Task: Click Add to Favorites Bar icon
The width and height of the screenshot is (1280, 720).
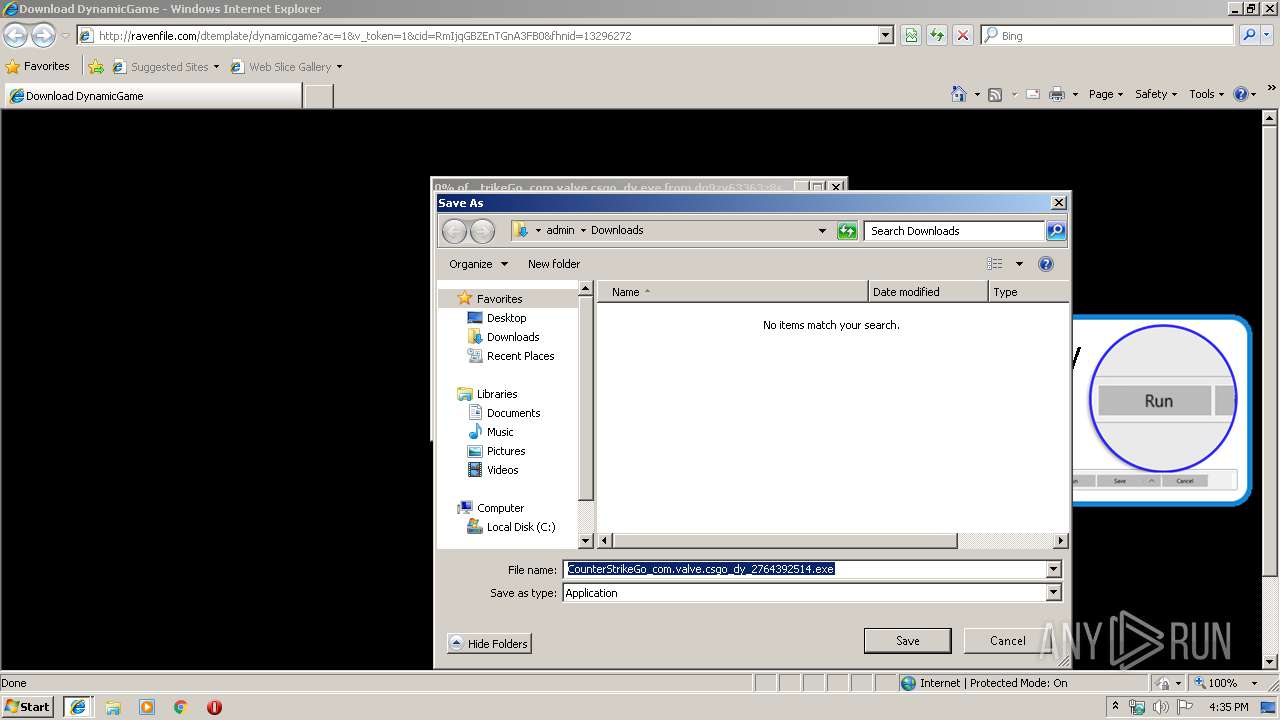Action: point(96,67)
